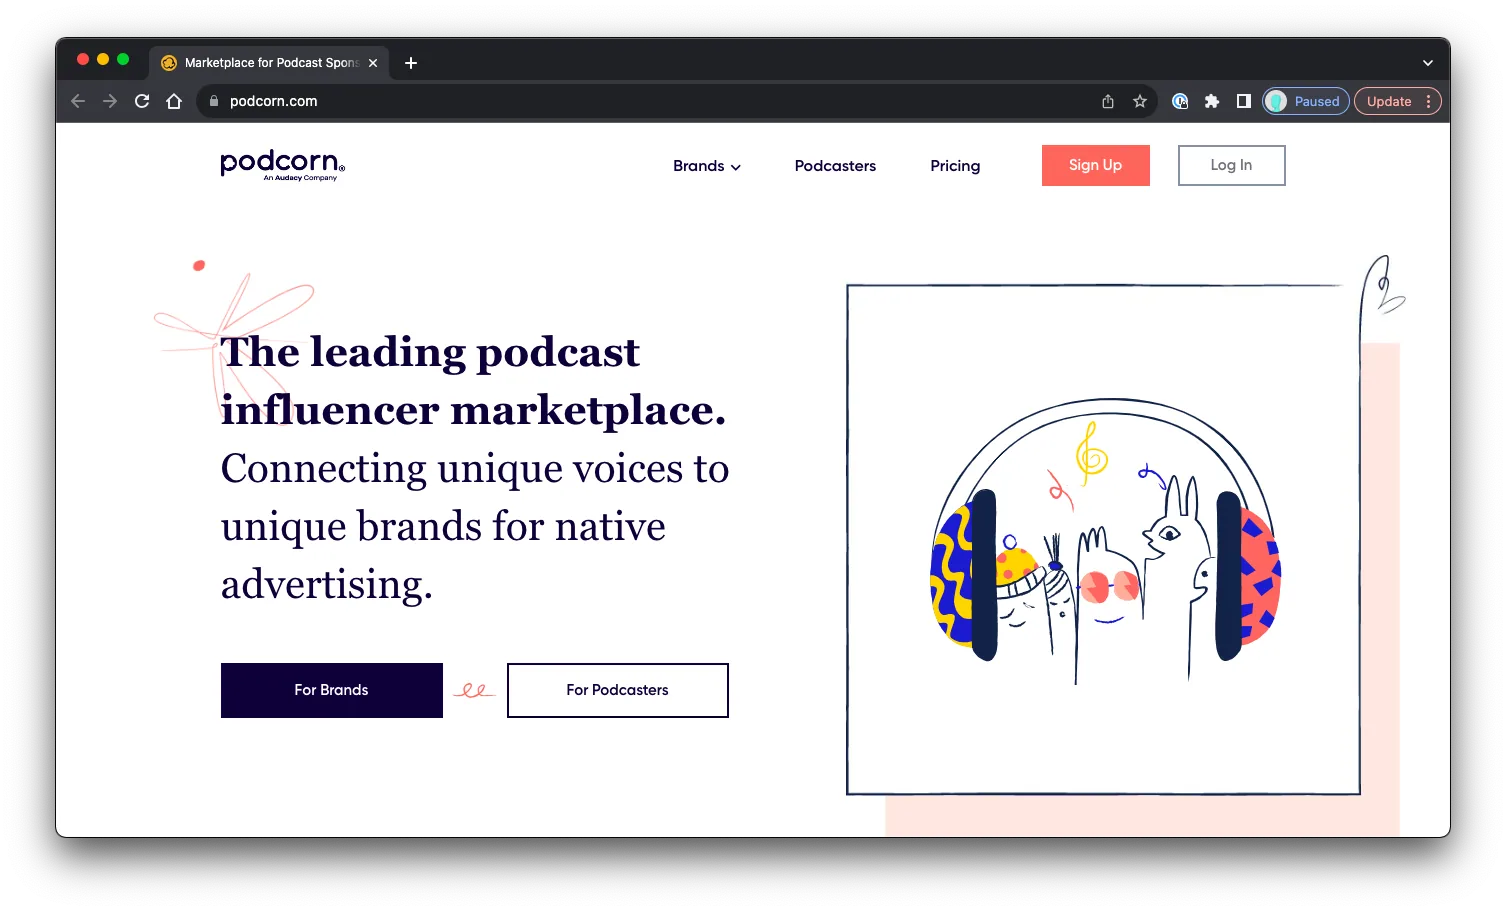Select the For Brands button
The image size is (1506, 911).
coord(332,690)
